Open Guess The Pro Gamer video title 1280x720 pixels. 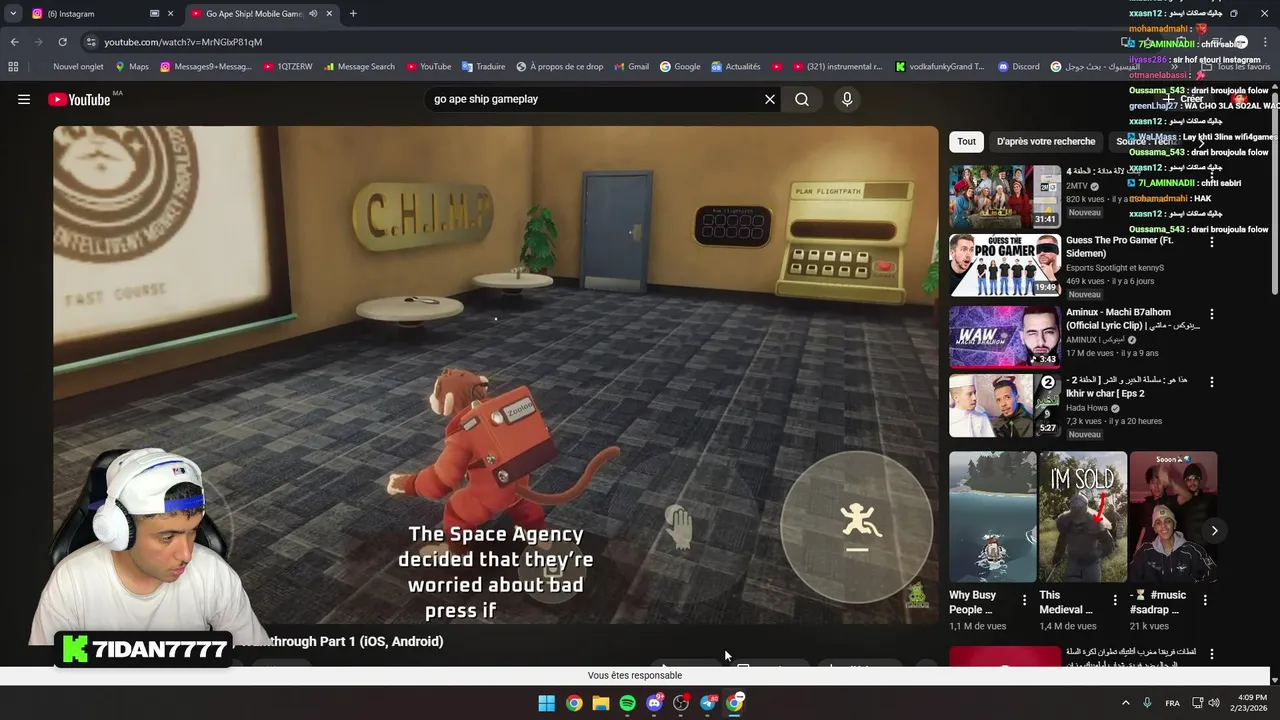coord(1120,247)
